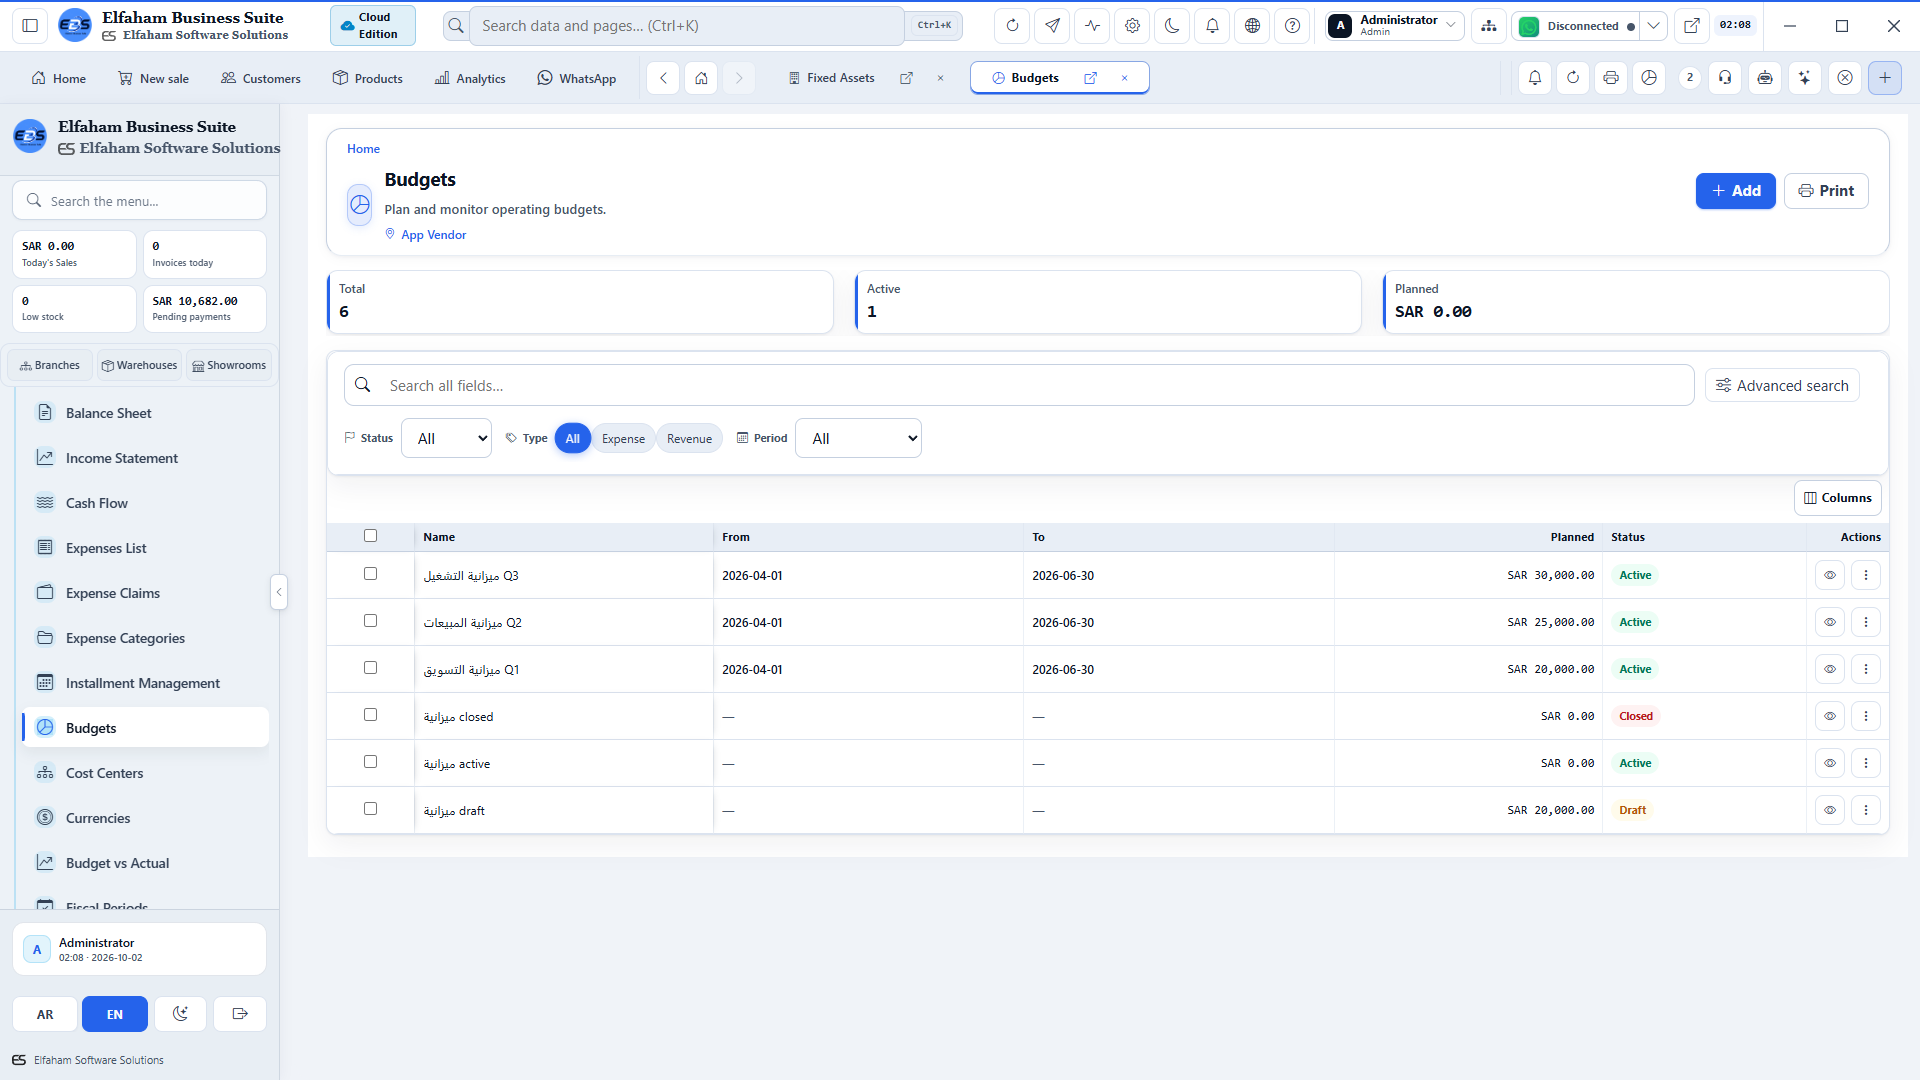The height and width of the screenshot is (1080, 1920).
Task: Toggle the left sidebar panel icon
Action: 30,26
